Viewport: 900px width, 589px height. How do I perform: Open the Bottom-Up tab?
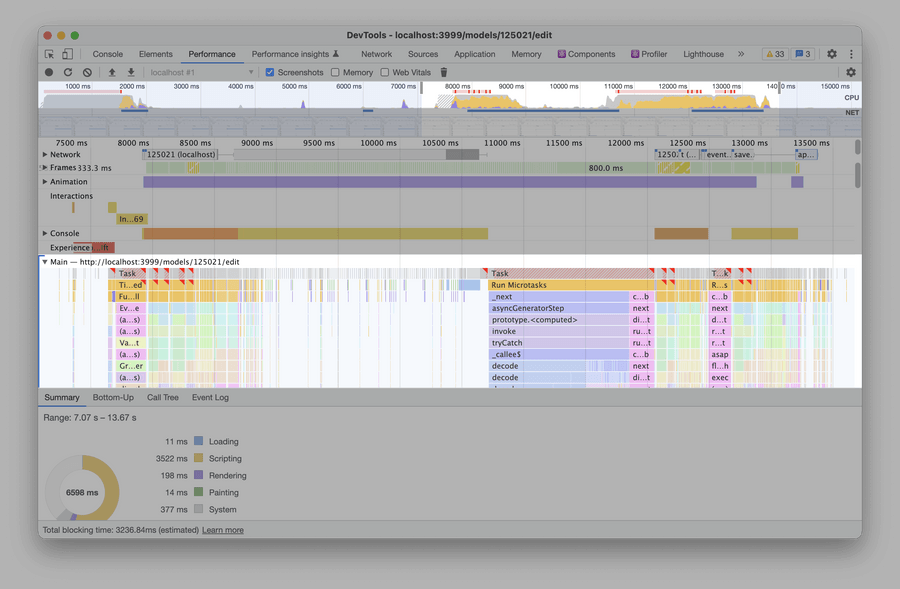coord(113,398)
